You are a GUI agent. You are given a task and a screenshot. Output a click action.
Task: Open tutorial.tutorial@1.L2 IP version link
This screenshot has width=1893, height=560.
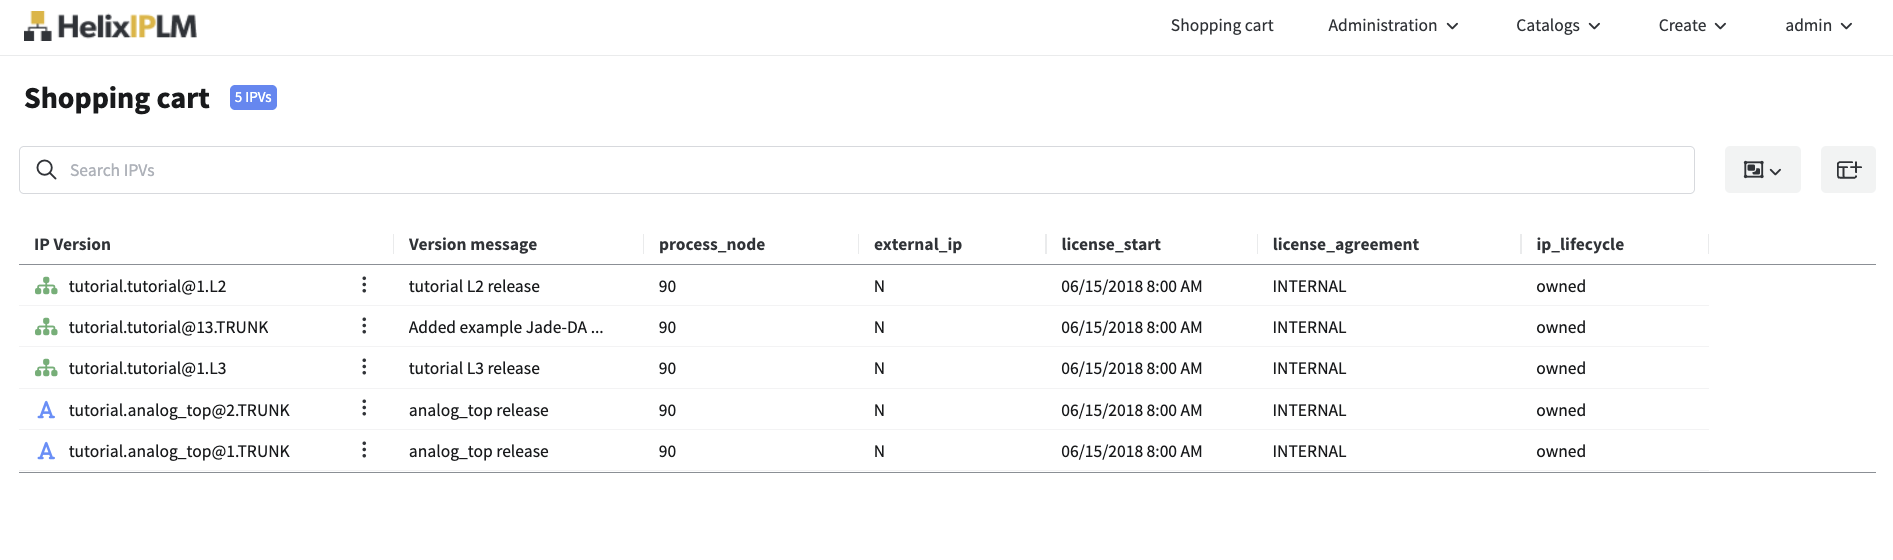(147, 287)
